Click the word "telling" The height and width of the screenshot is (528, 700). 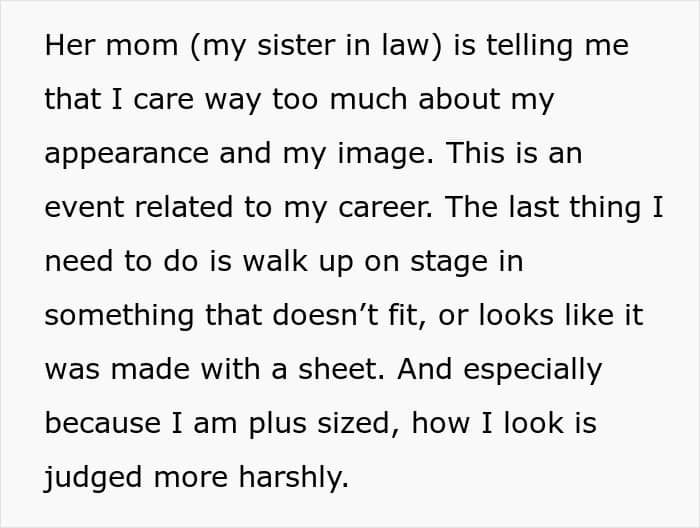(529, 46)
